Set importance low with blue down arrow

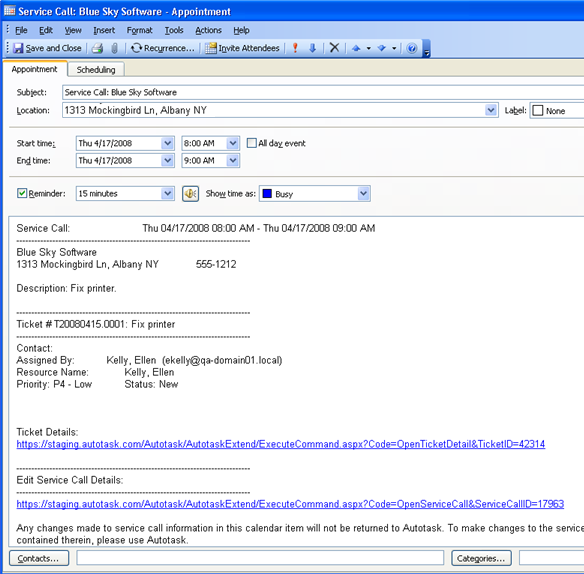pyautogui.click(x=312, y=48)
